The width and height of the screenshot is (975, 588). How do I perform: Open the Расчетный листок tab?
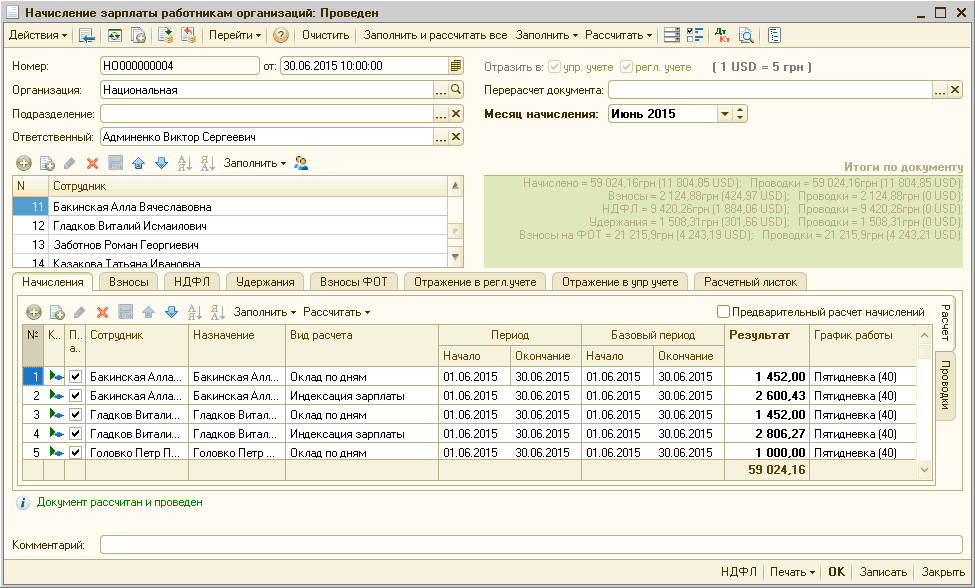pos(749,282)
